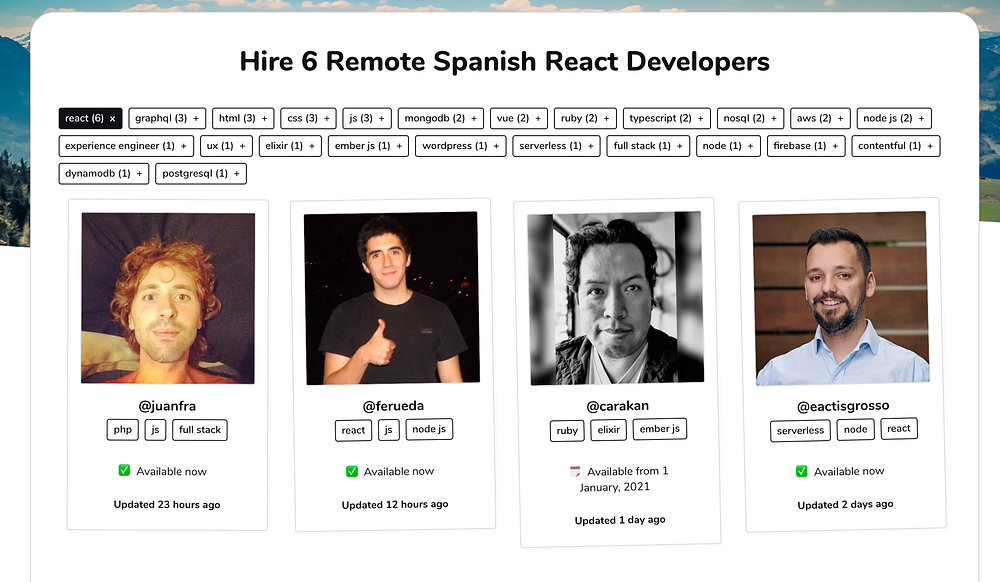Add the typescript (2) filter tag
The width and height of the screenshot is (1000, 582).
pos(666,118)
